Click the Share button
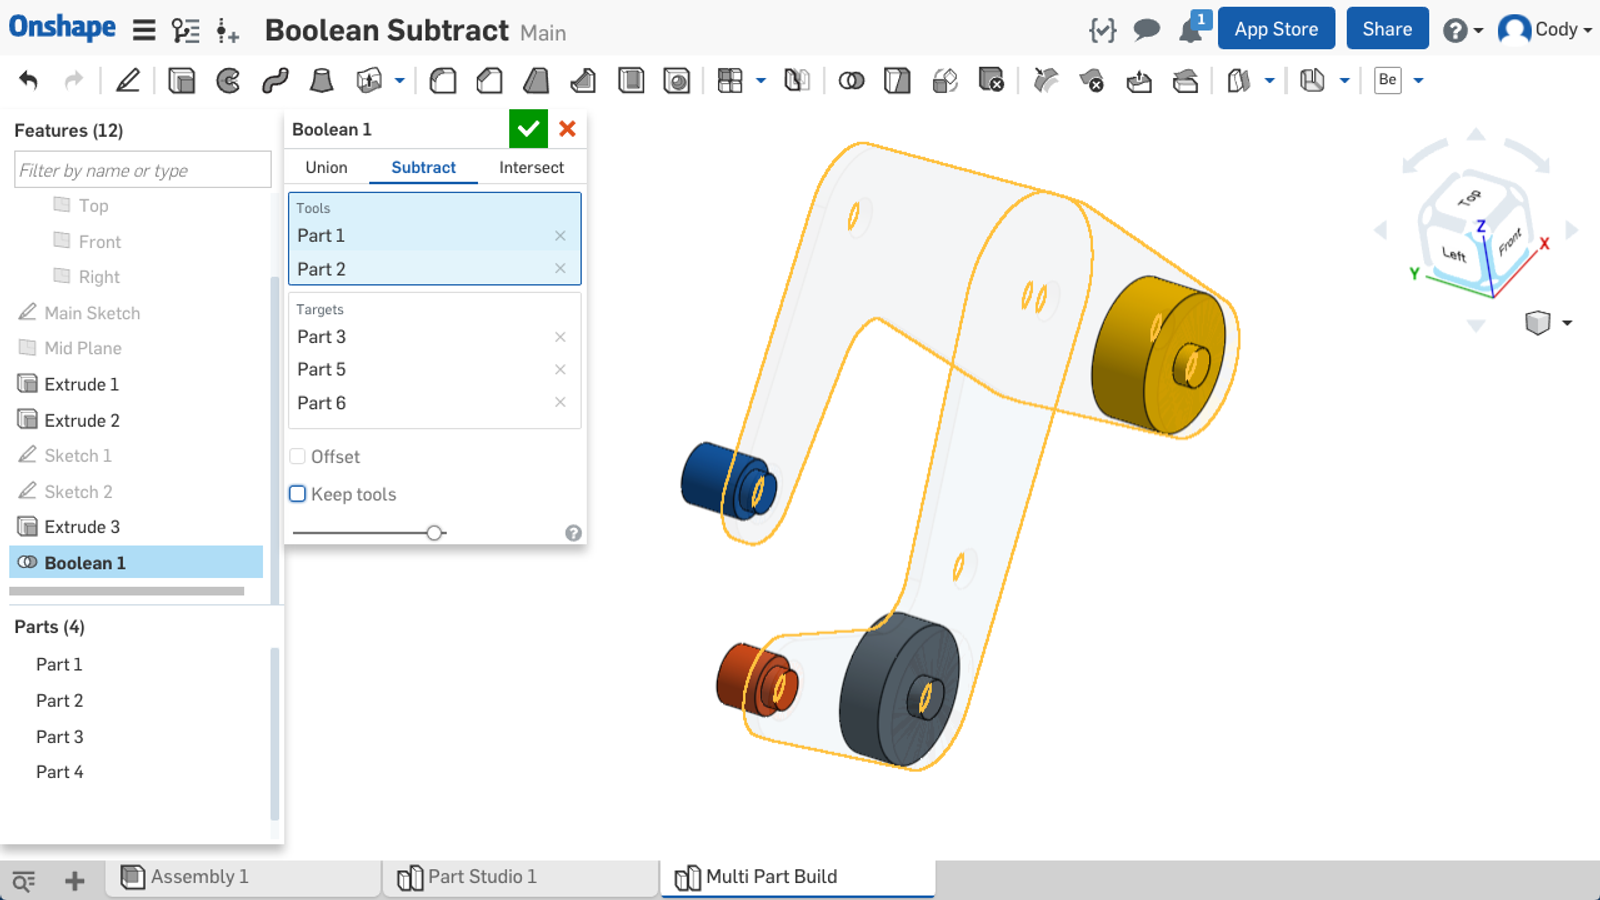 tap(1387, 29)
